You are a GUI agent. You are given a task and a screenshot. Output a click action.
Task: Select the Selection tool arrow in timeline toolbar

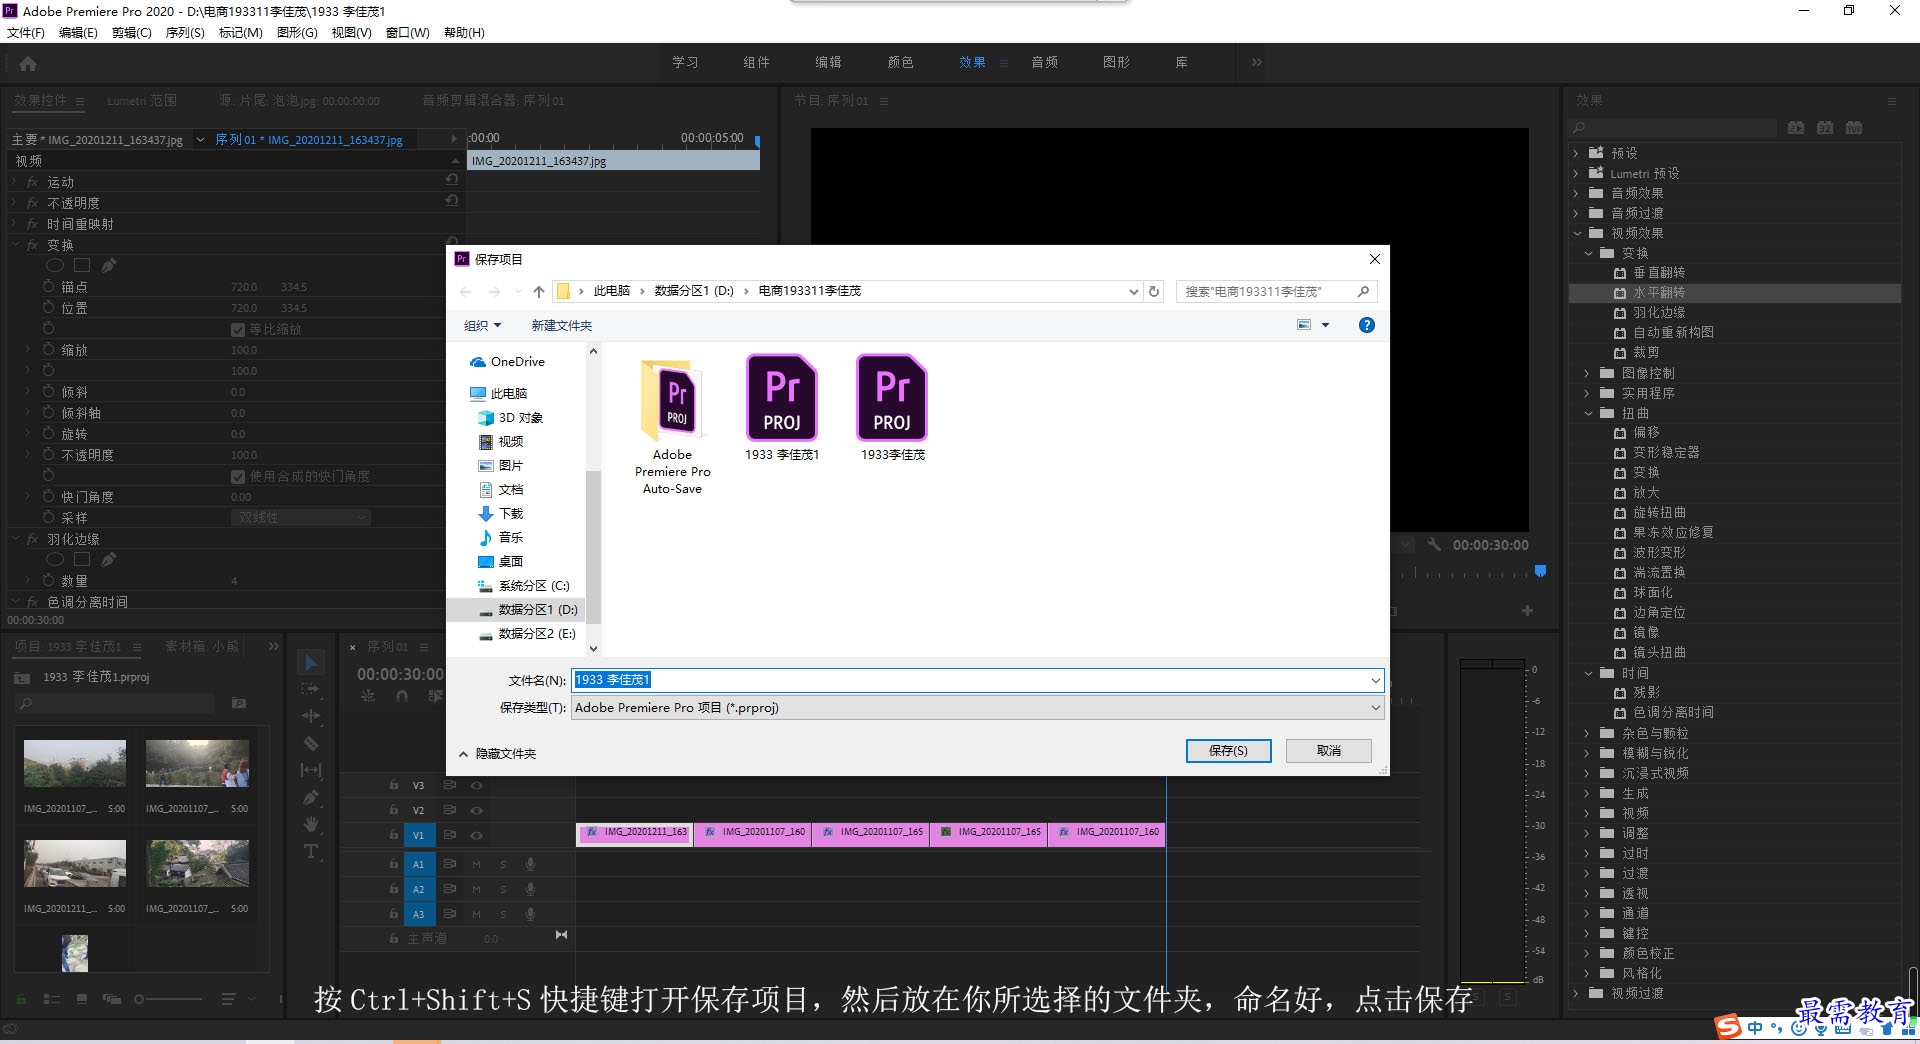(311, 663)
